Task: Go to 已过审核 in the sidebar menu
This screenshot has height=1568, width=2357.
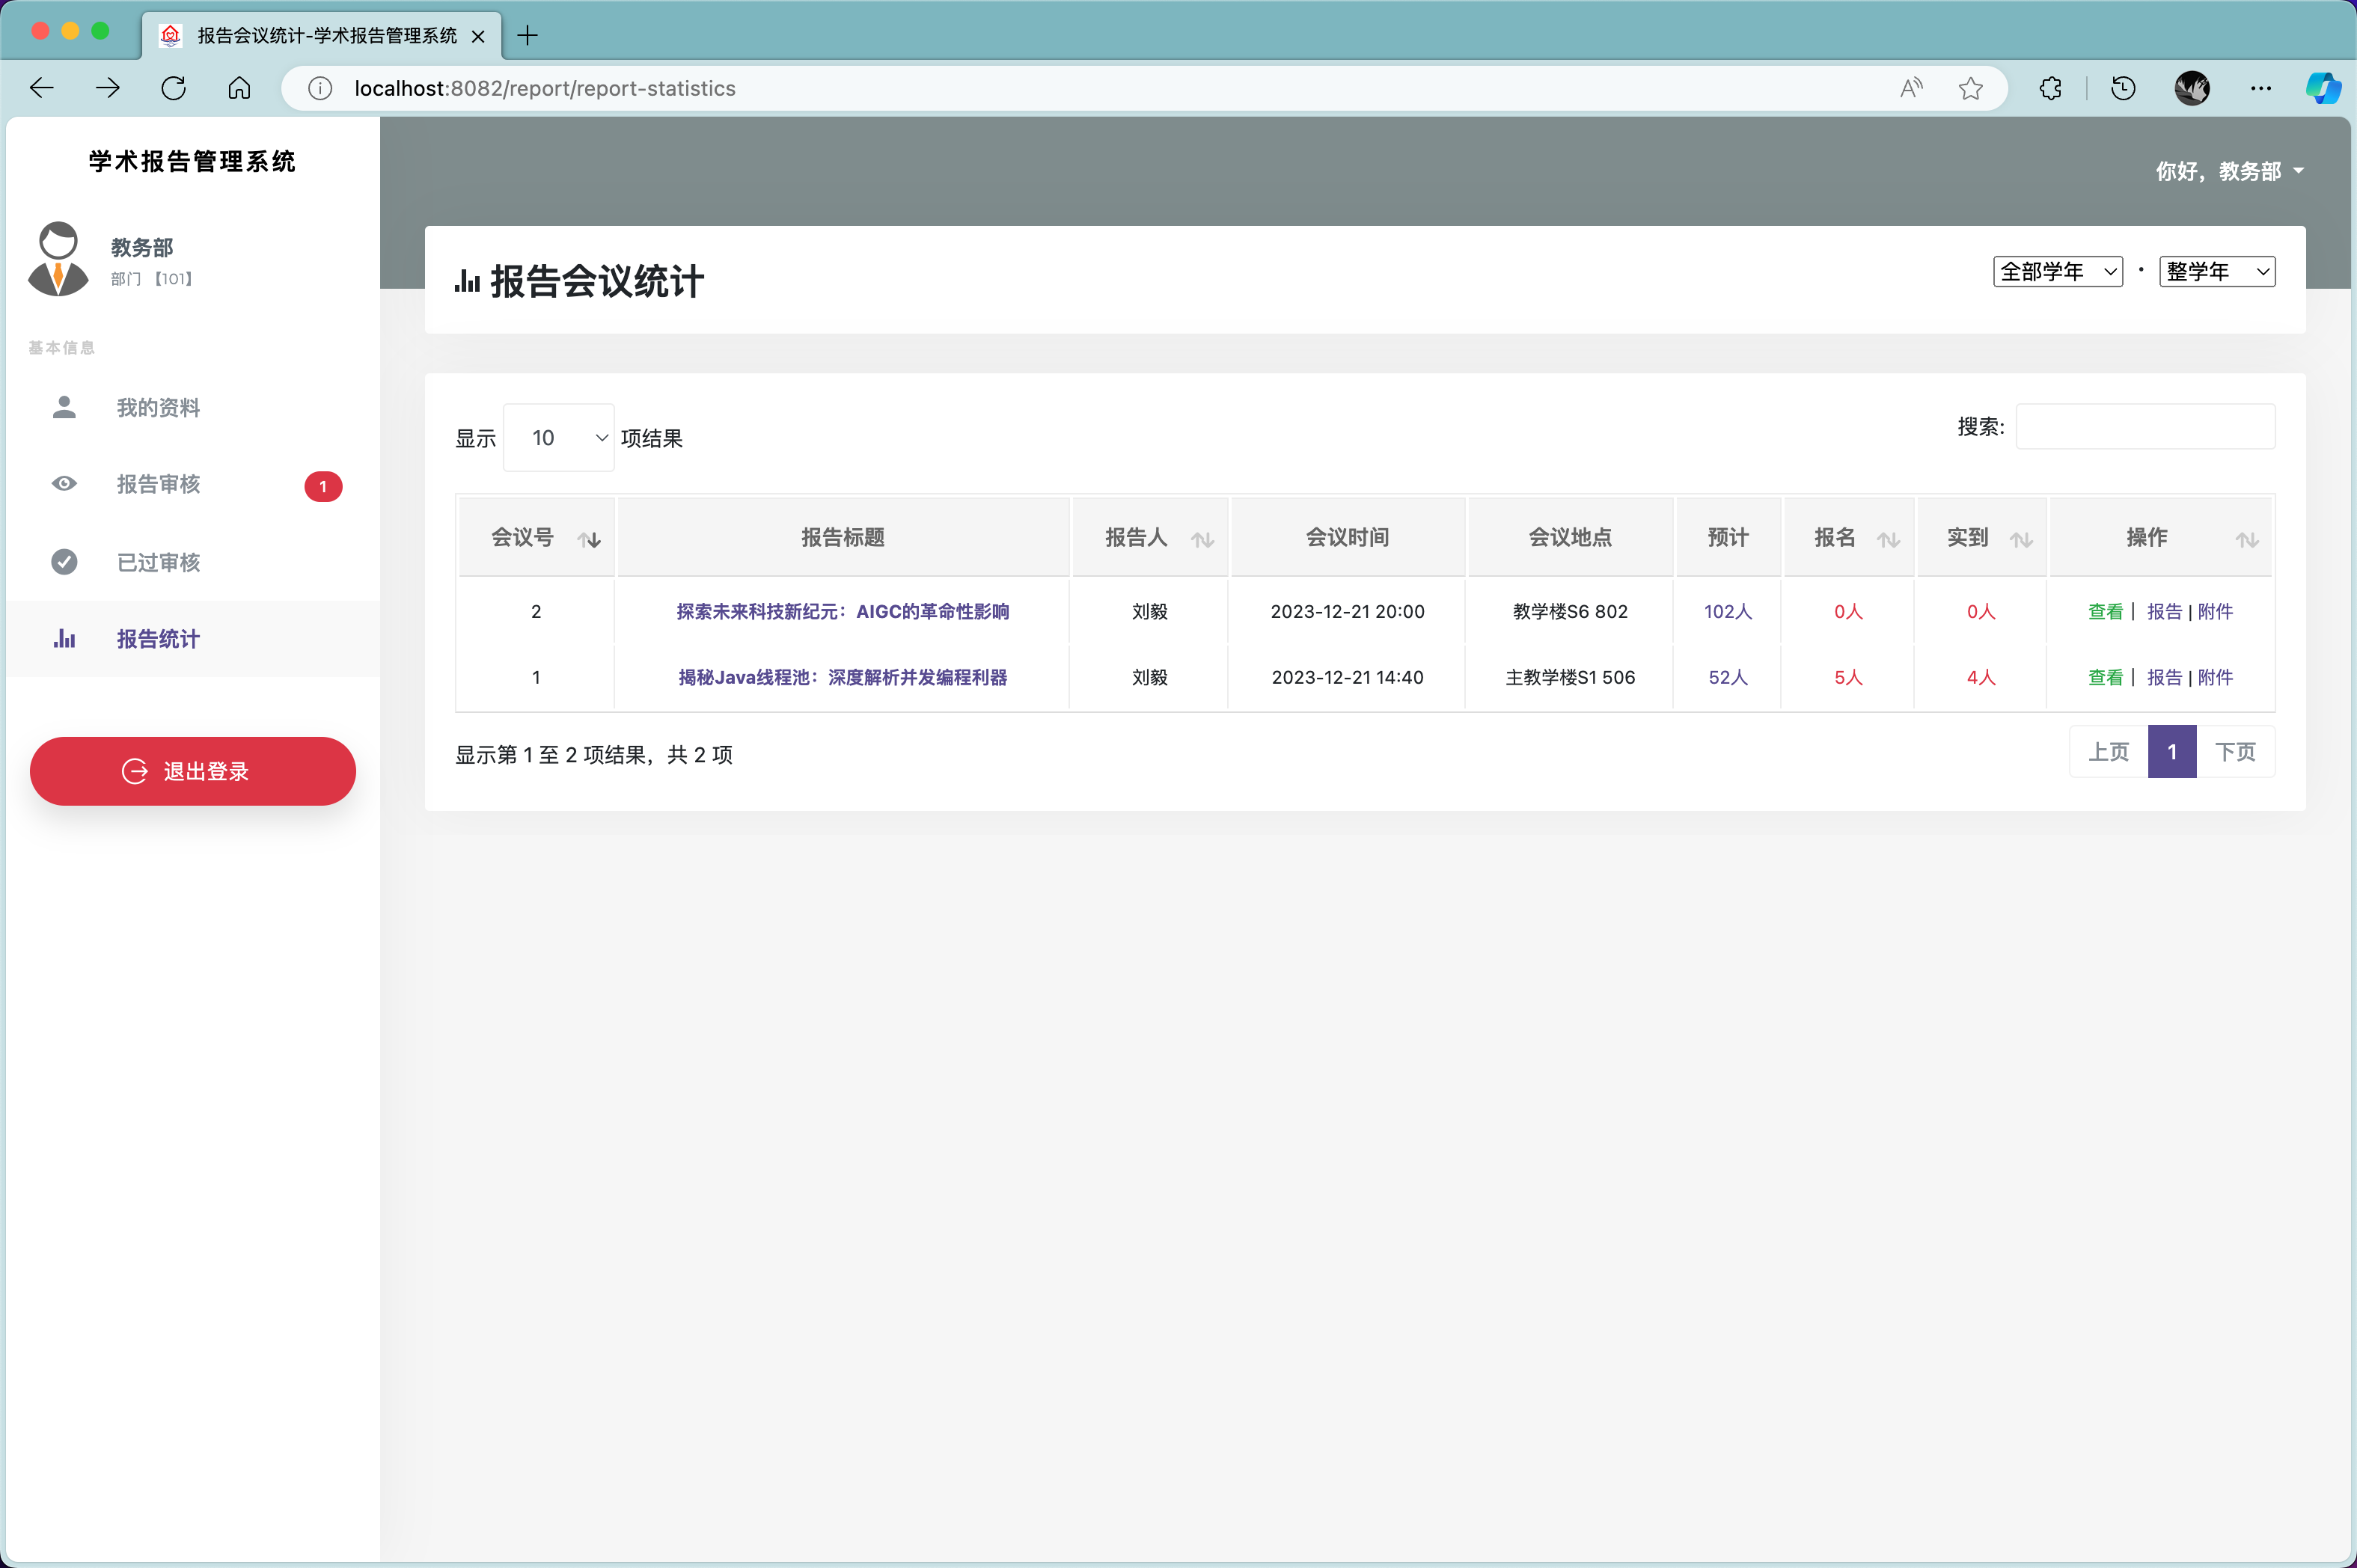Action: pos(158,562)
